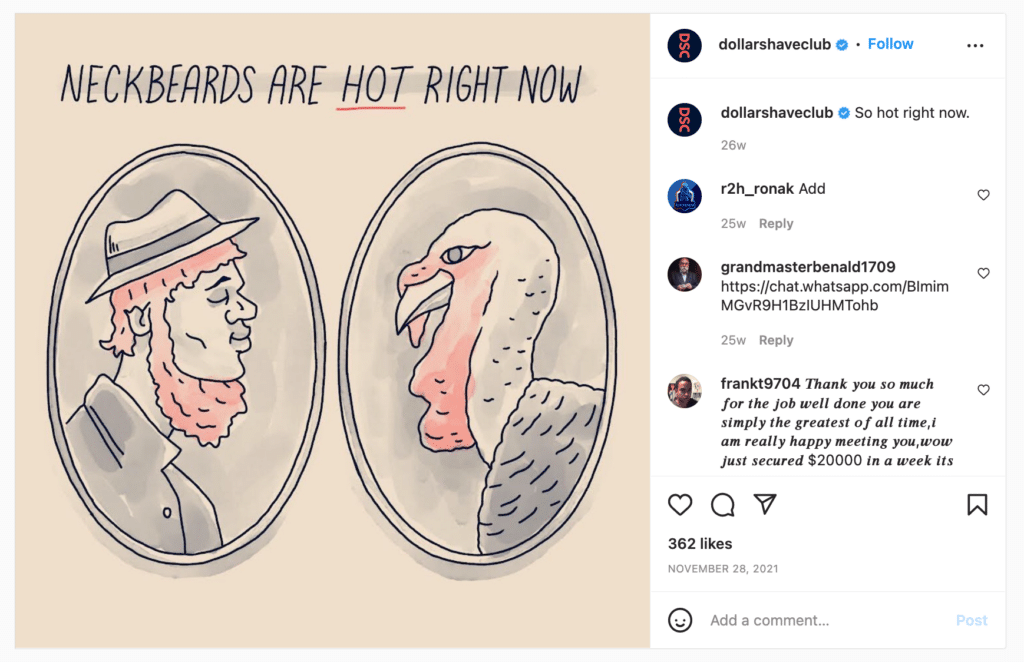Share post via paper plane icon

(x=765, y=505)
